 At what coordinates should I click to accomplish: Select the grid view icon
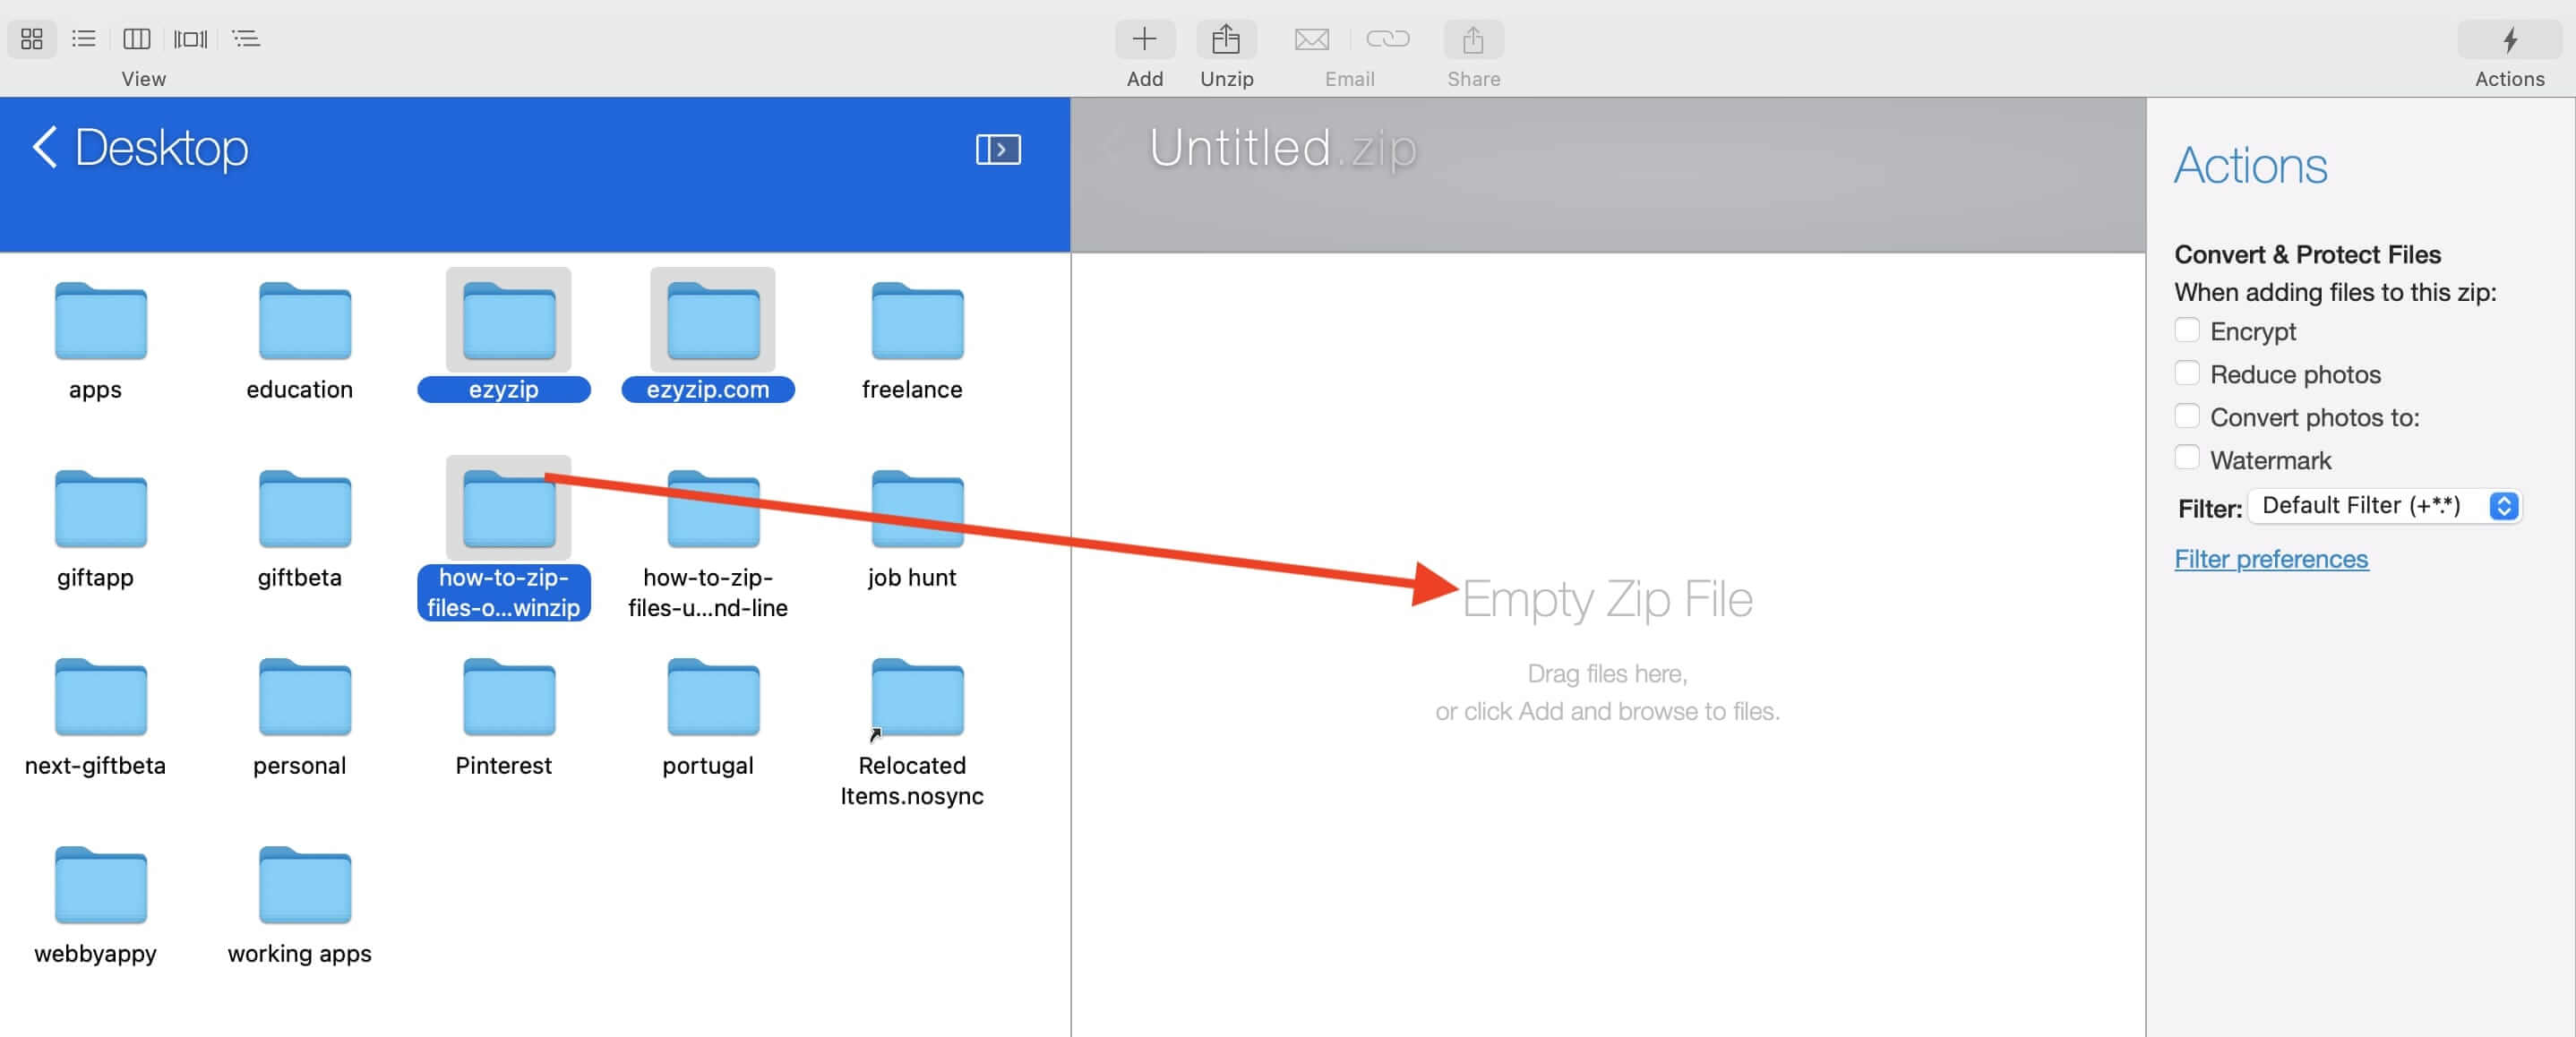[x=31, y=38]
